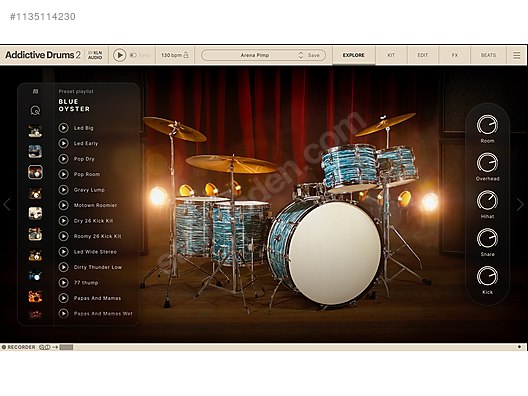Open the FX tab

point(455,55)
